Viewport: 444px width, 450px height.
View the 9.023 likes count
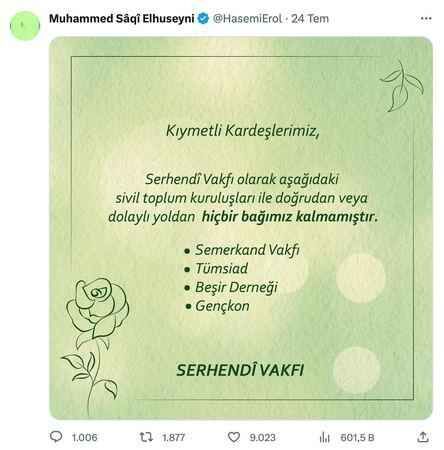[262, 437]
